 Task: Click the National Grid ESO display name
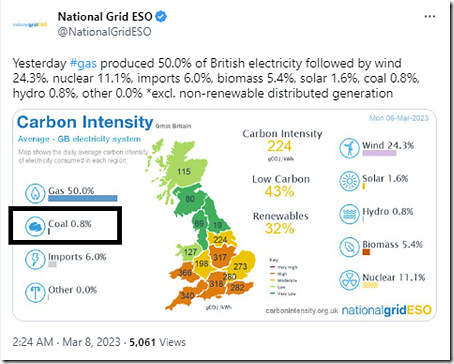[105, 16]
